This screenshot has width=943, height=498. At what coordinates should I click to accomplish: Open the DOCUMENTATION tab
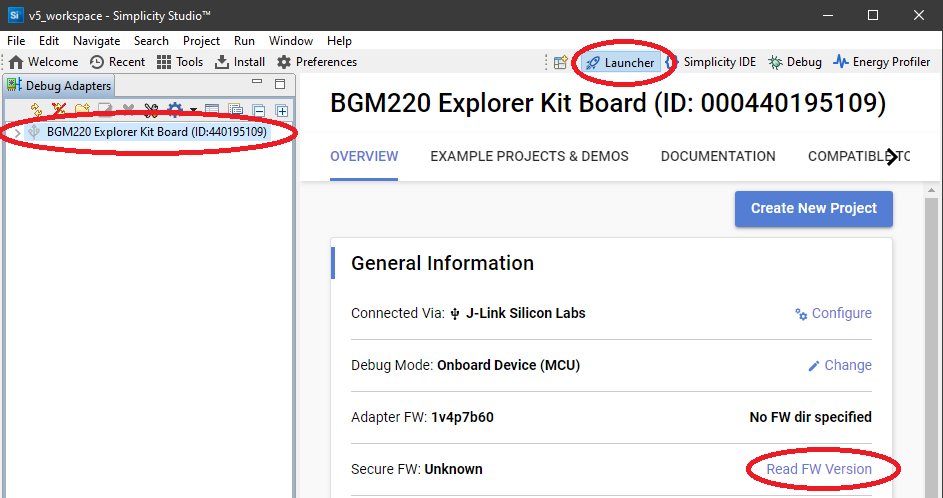[718, 156]
